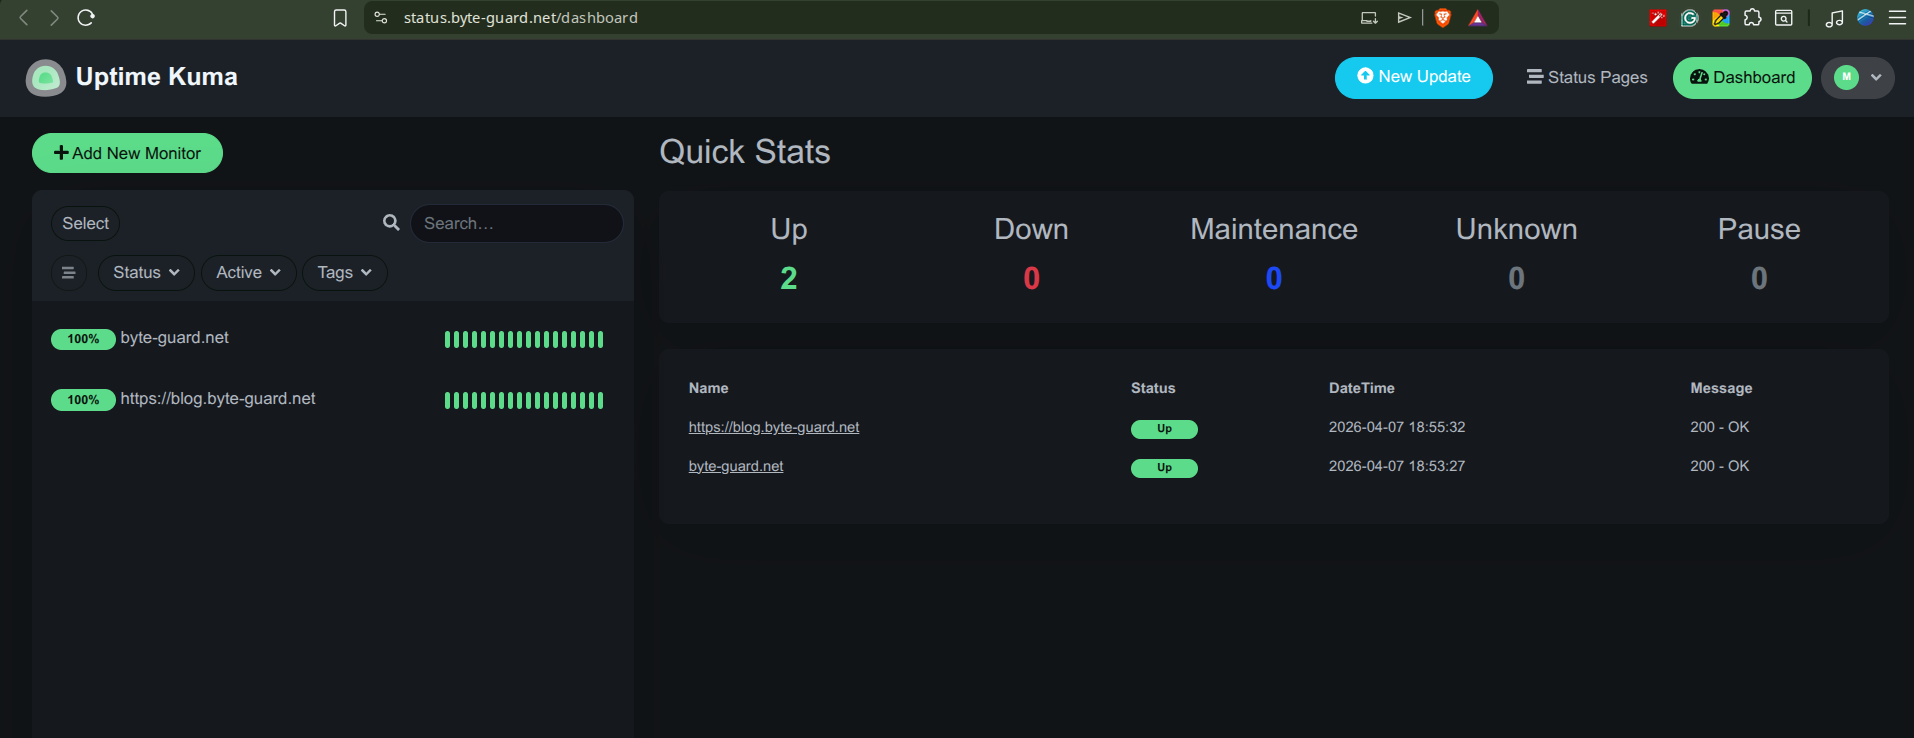The height and width of the screenshot is (738, 1914).
Task: Click the screen cast icon in address bar
Action: pyautogui.click(x=1369, y=18)
